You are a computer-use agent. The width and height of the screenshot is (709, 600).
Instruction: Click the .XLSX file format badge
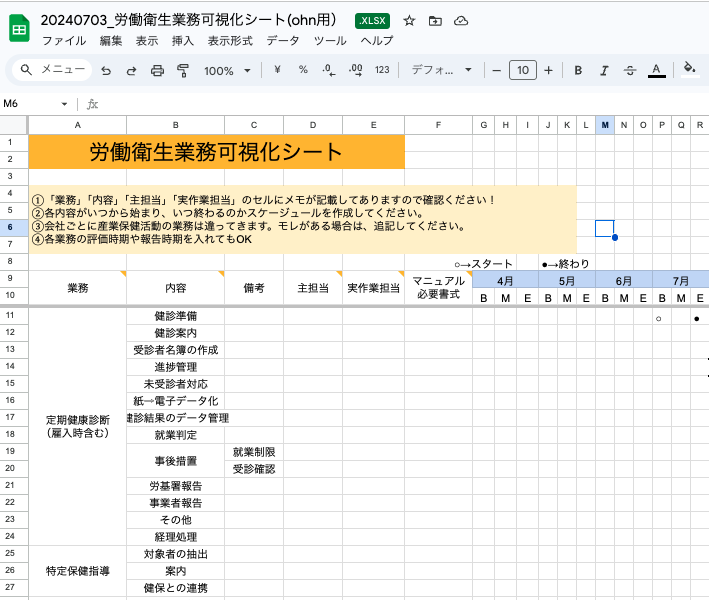pyautogui.click(x=373, y=21)
